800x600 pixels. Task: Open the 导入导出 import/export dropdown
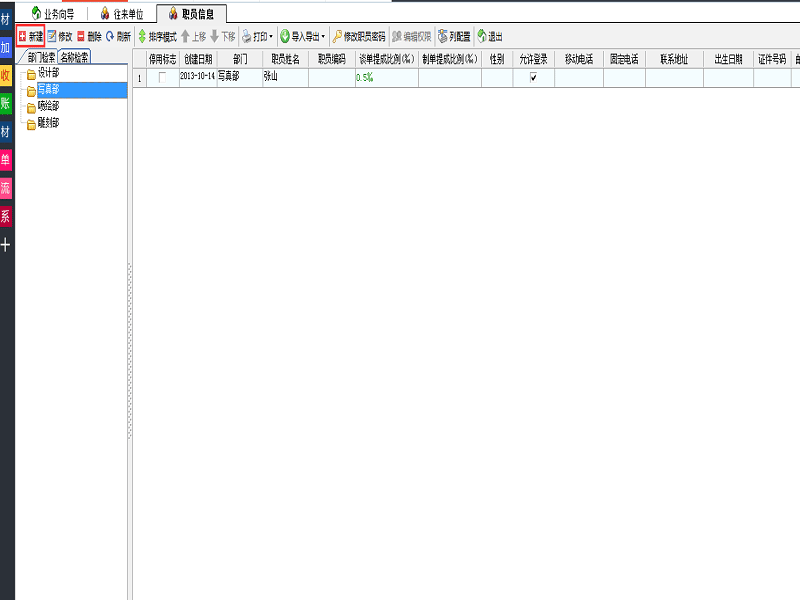302,36
